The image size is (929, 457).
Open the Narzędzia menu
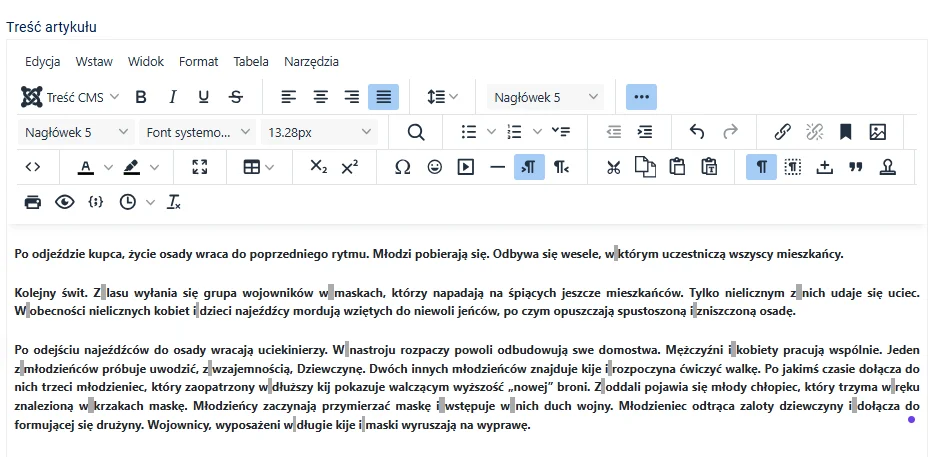point(311,61)
